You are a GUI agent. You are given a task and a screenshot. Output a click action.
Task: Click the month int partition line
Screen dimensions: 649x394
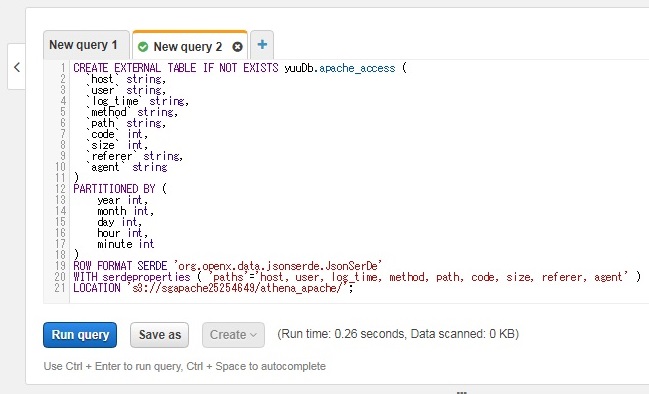point(125,211)
